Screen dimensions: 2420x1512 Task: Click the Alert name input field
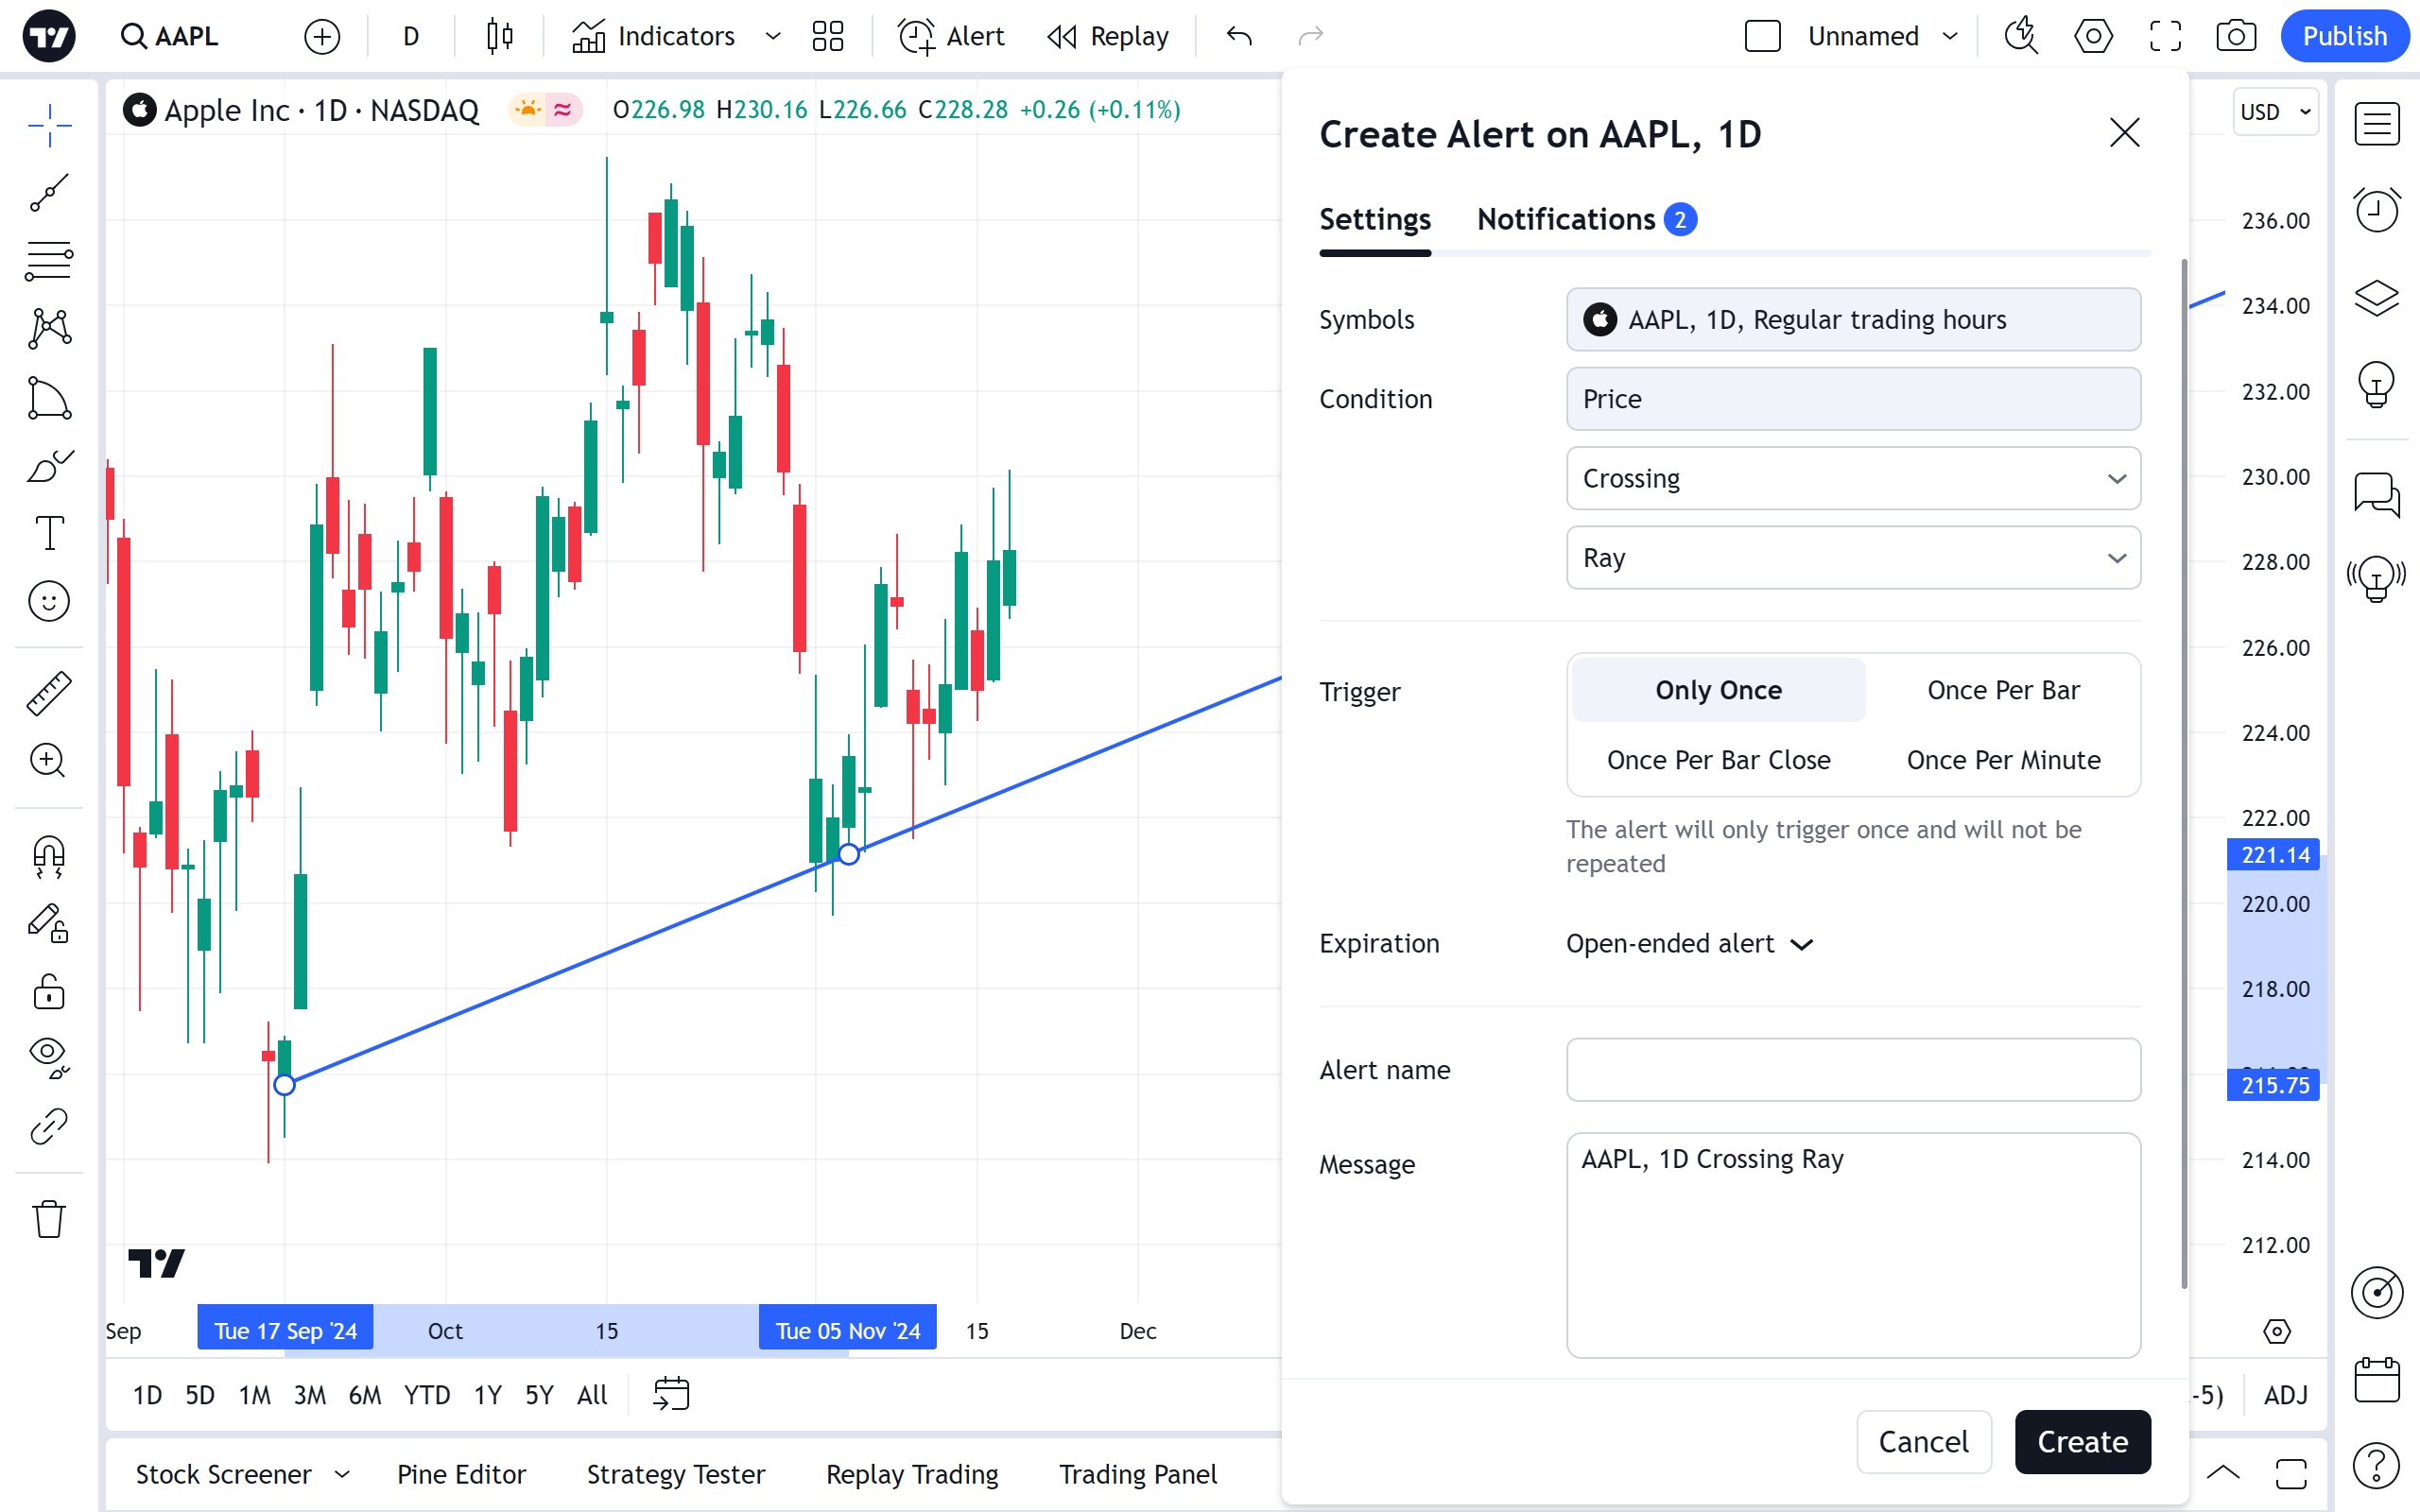pyautogui.click(x=1852, y=1070)
